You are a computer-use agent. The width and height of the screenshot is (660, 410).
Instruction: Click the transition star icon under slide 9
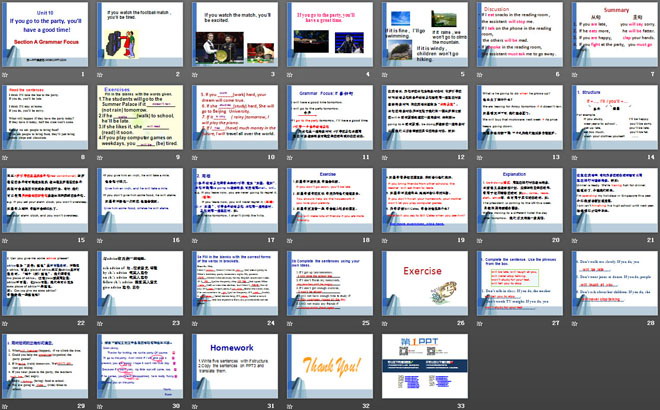(100, 157)
